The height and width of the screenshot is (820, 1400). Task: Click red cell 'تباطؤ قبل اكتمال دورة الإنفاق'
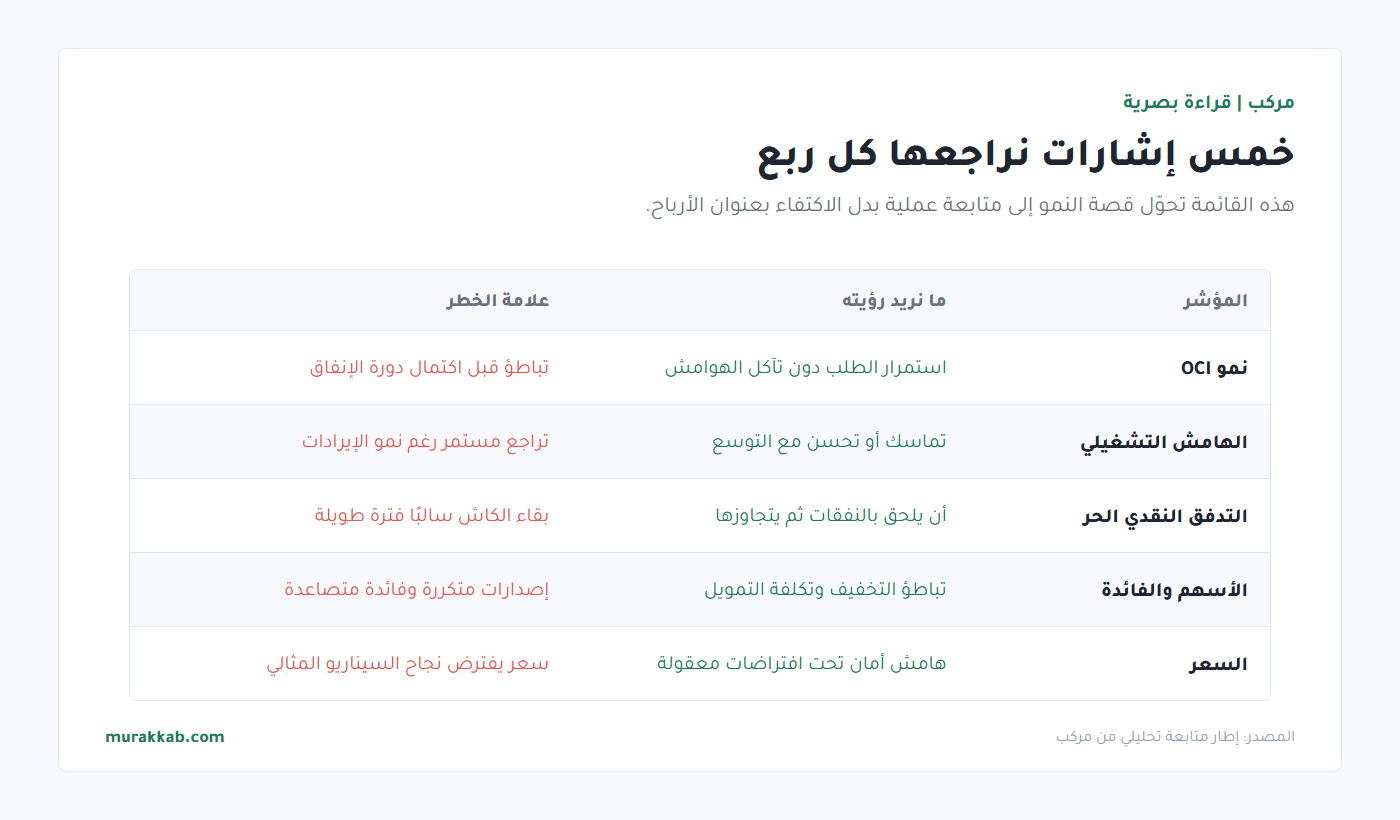pos(430,368)
